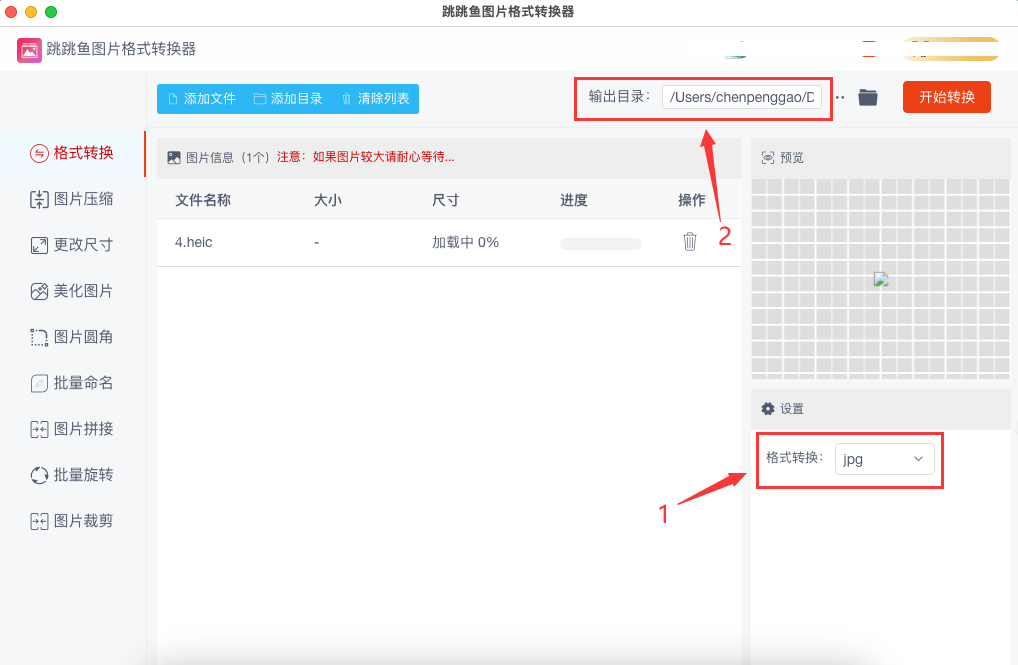Screen dimensions: 1018x665
Task: Go to the 图片裁剪 image crop tool
Action: 72,521
